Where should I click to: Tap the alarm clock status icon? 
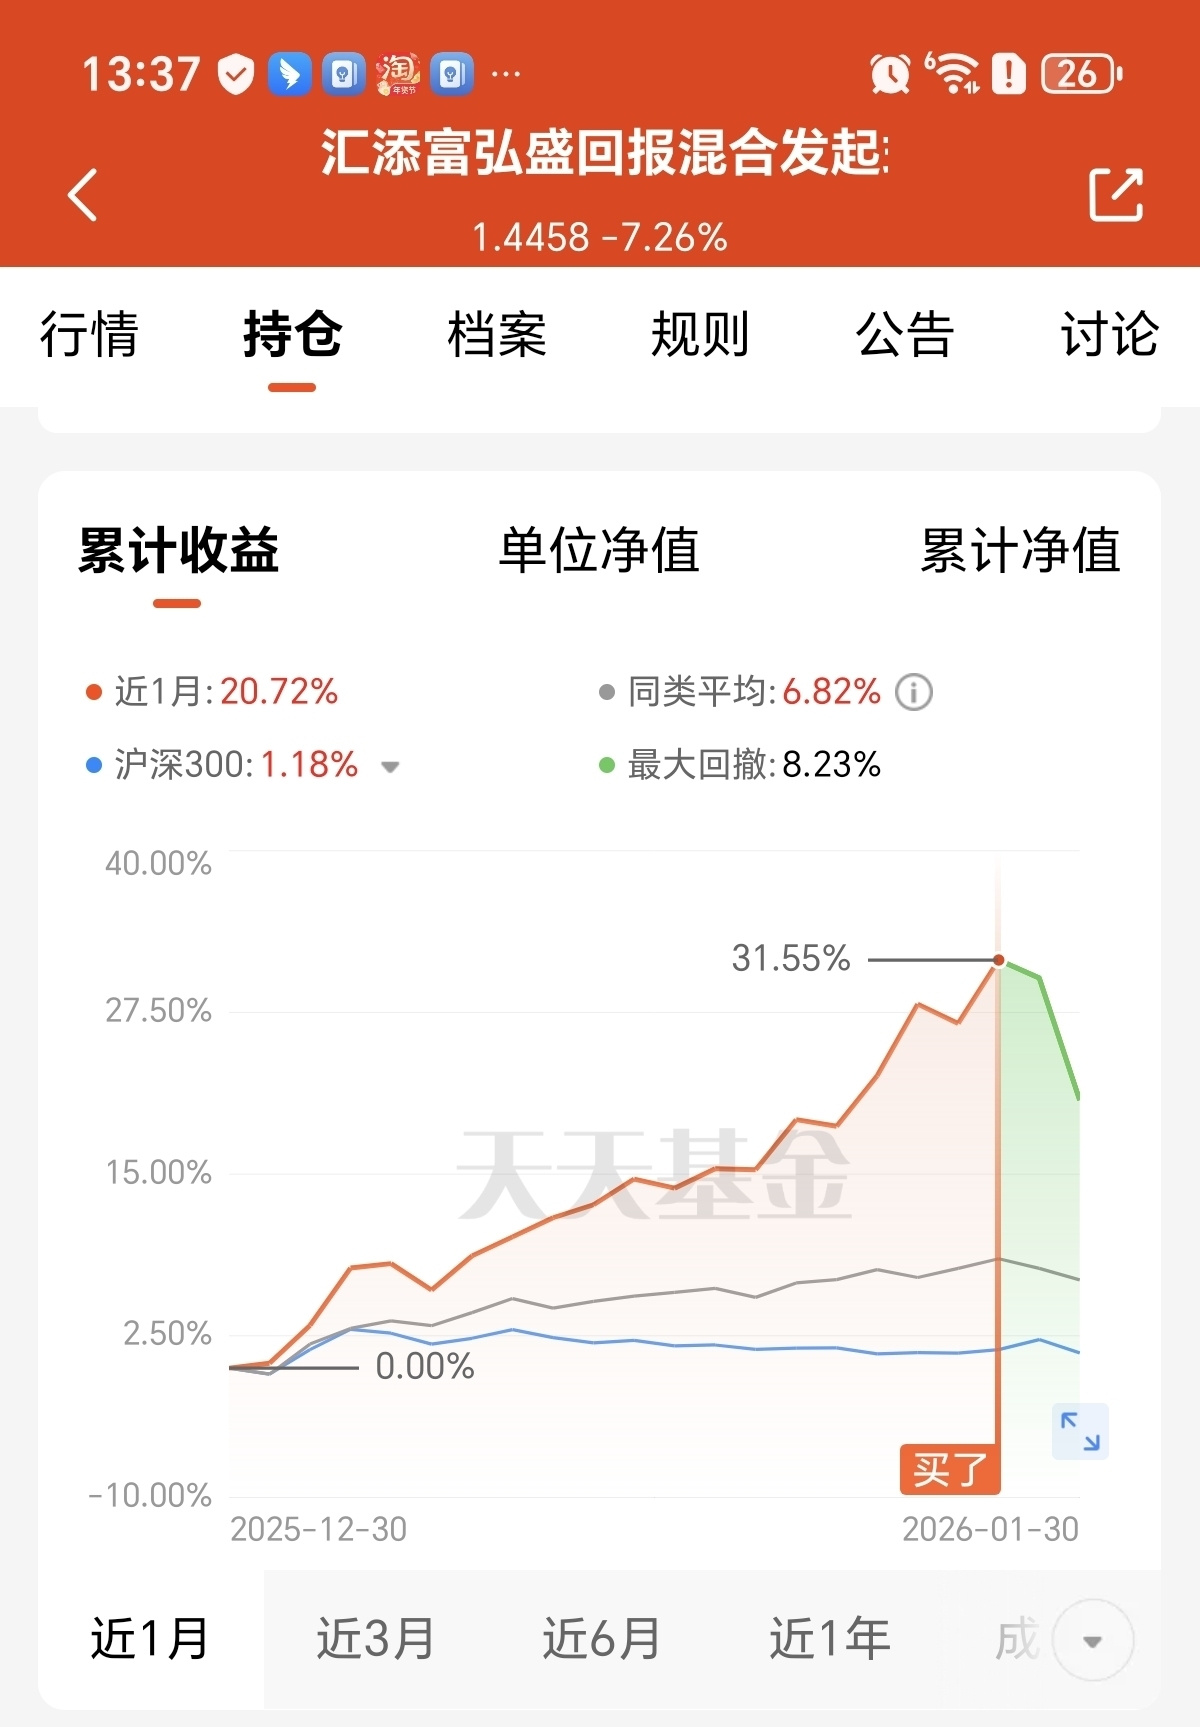pos(890,74)
